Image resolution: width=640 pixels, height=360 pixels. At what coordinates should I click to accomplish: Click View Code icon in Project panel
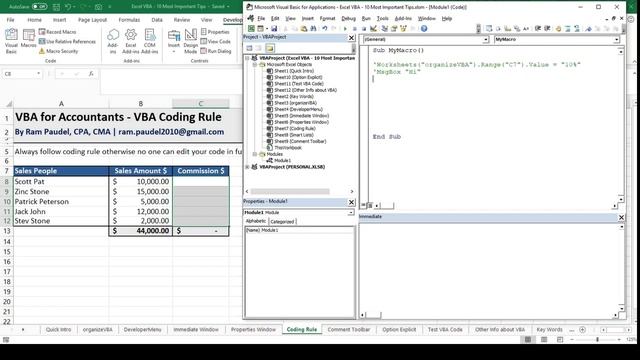tap(249, 48)
